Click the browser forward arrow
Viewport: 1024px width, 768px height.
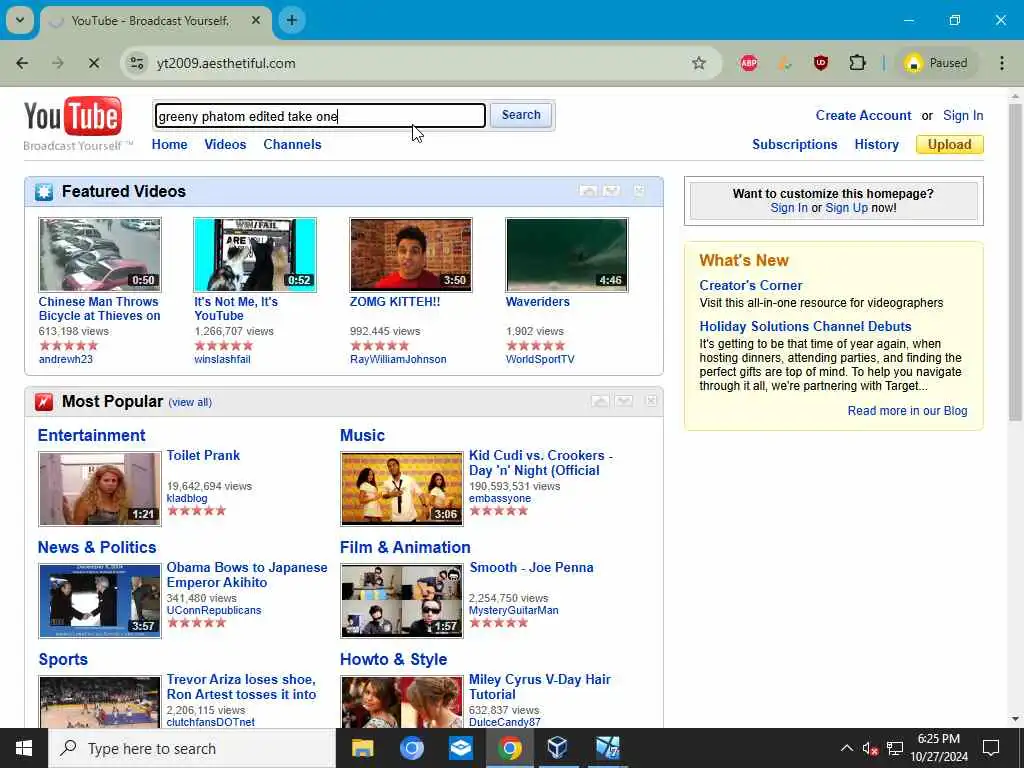[58, 63]
